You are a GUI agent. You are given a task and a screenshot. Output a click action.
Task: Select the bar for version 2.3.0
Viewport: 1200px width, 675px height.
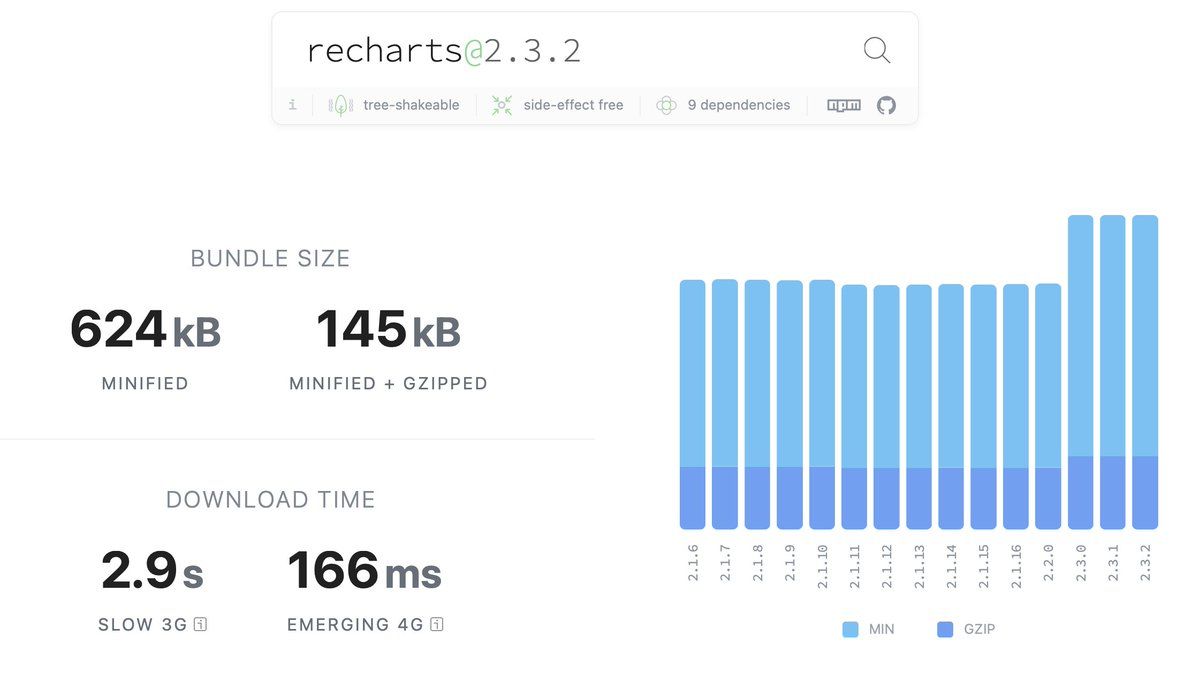pos(1080,372)
